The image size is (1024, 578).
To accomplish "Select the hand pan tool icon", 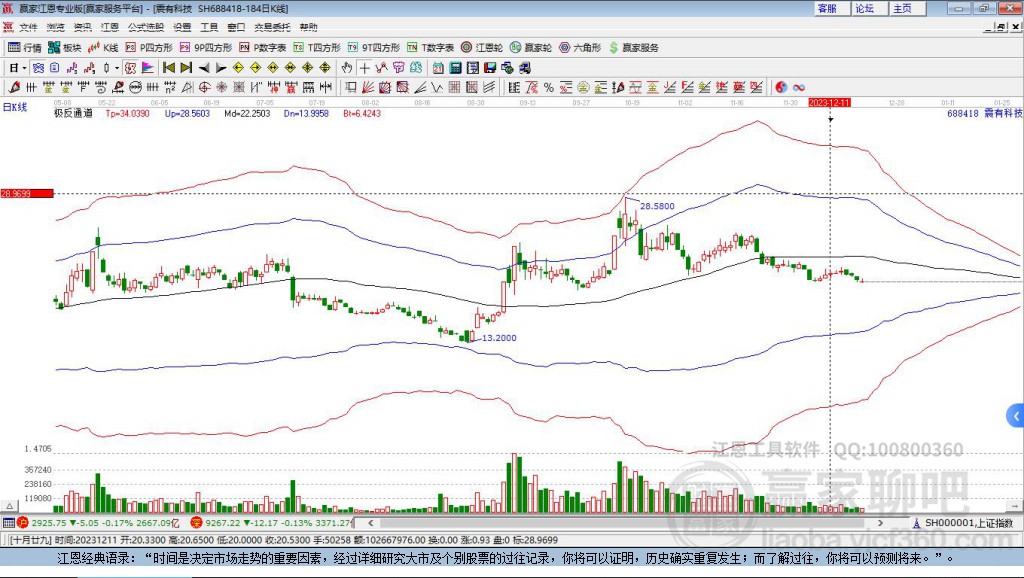I will 347,68.
